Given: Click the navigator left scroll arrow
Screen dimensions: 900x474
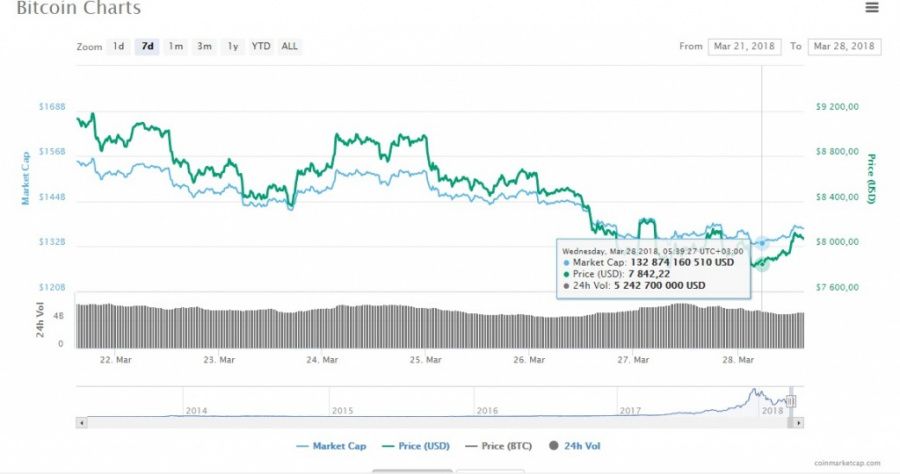Looking at the screenshot, I should click(x=82, y=423).
